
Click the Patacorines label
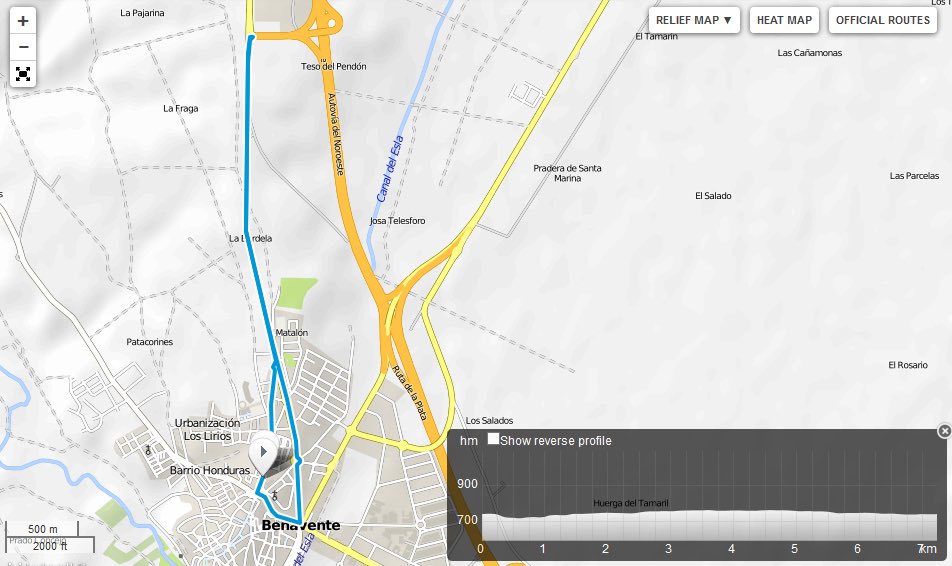[x=149, y=342]
